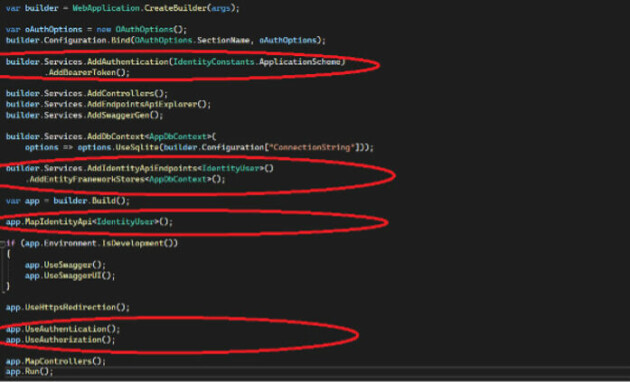Click the '.AddBearerToken();' line
This screenshot has height=382, width=630.
87,73
